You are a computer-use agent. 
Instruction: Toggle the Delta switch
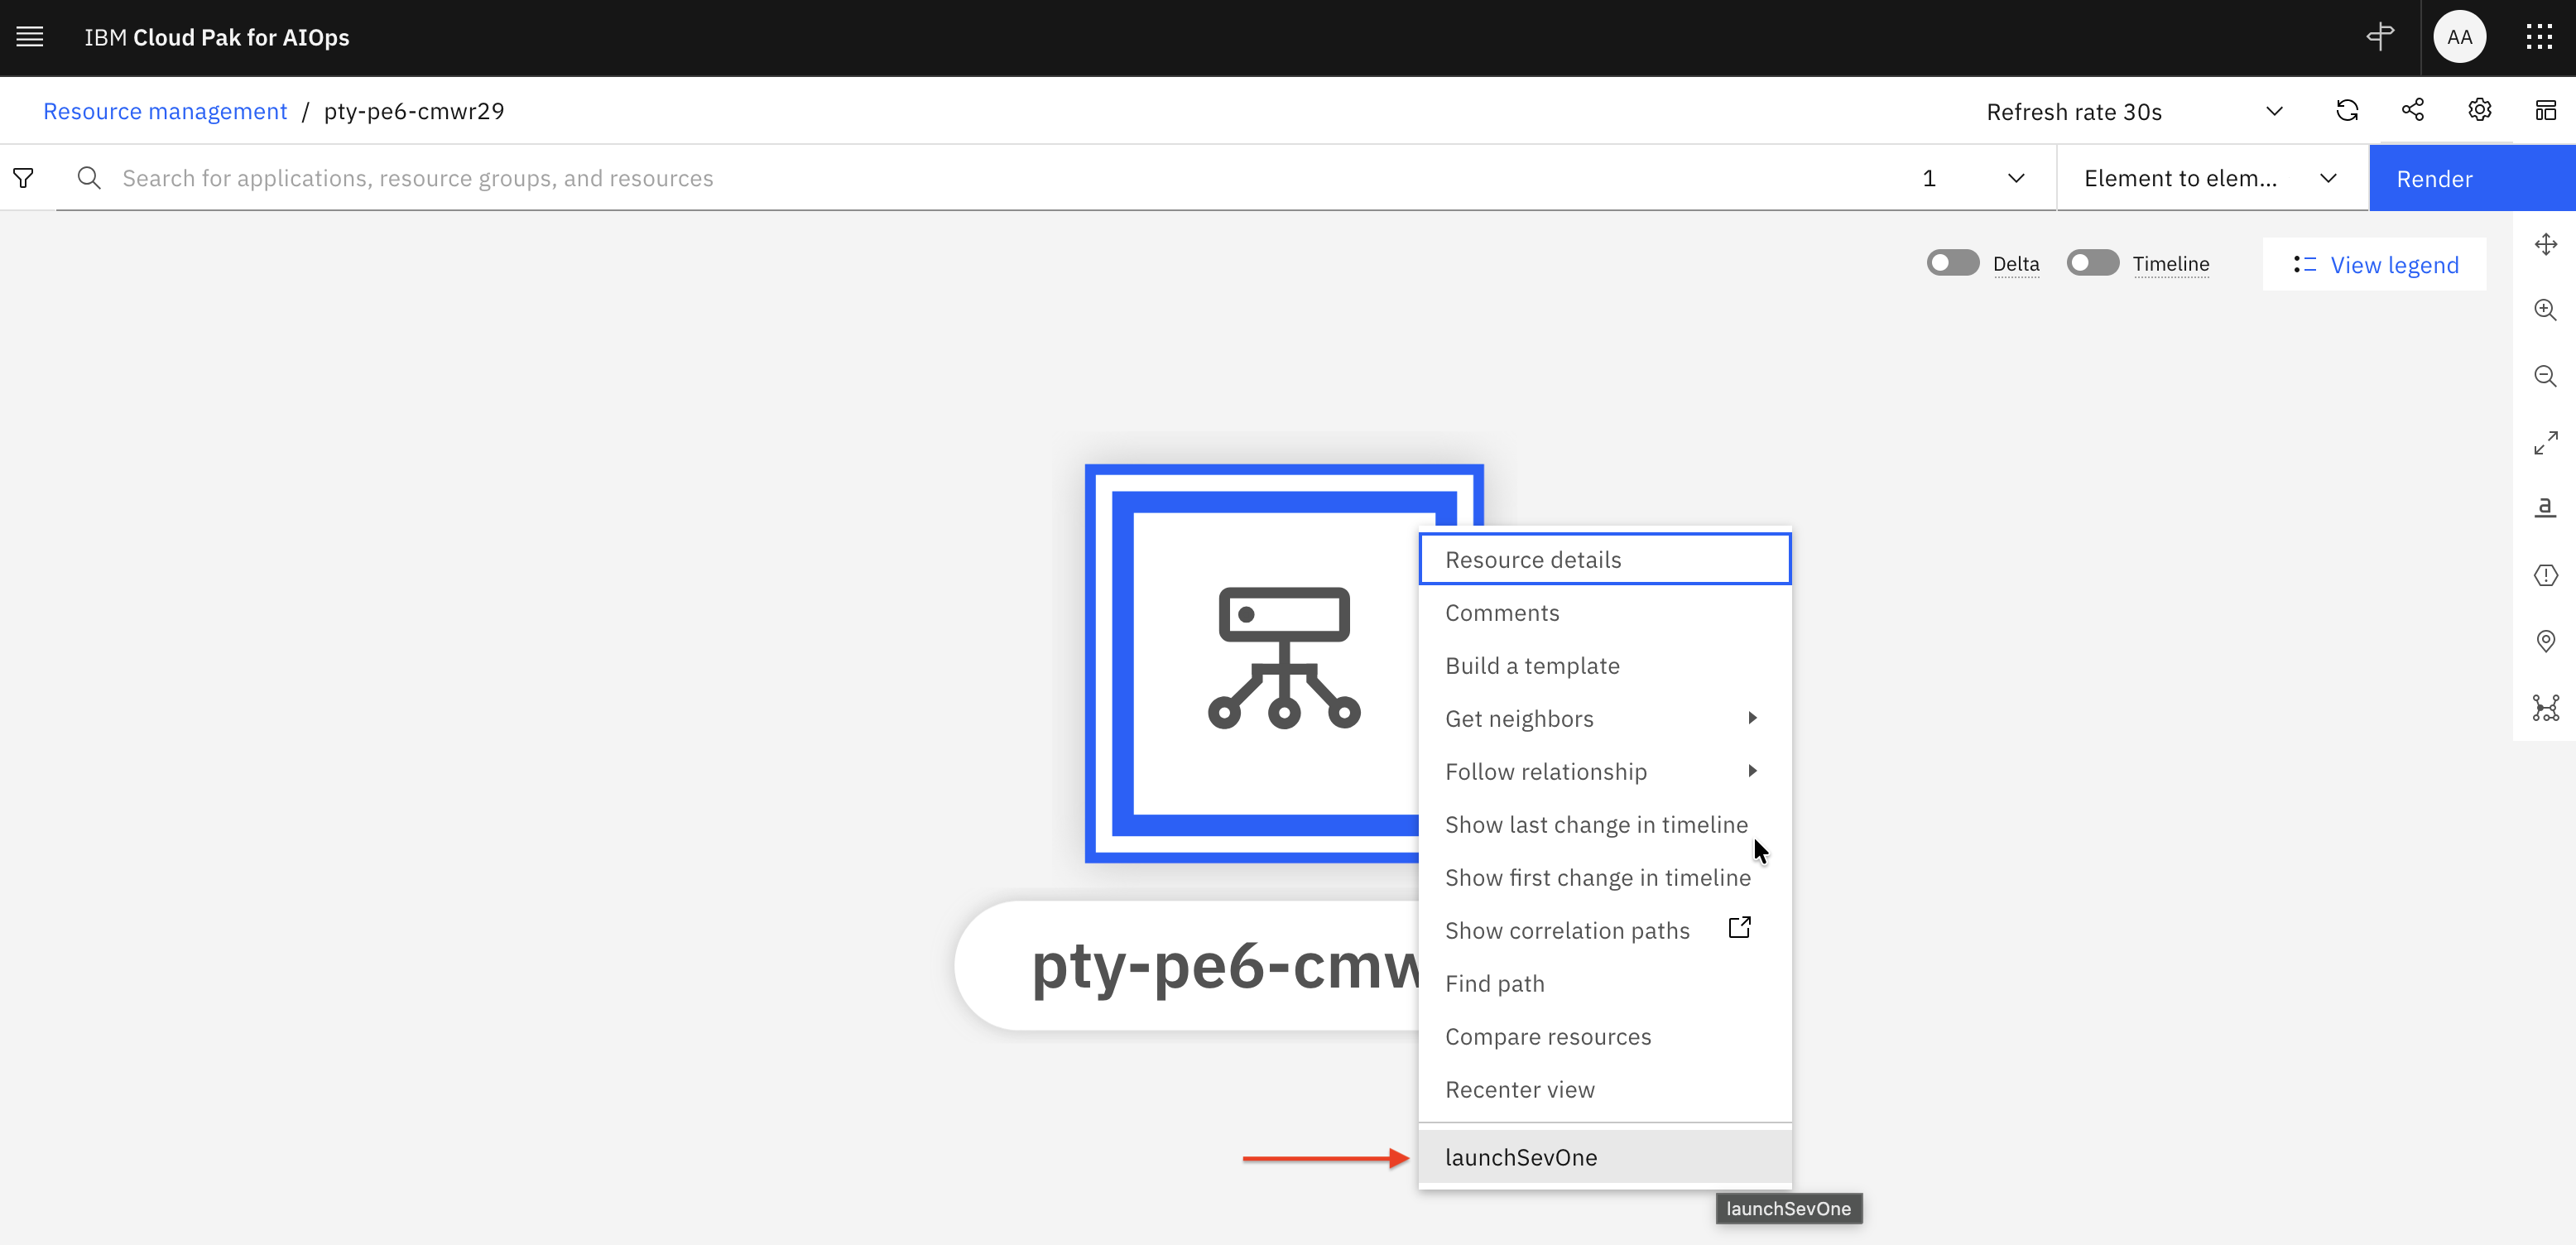1952,263
